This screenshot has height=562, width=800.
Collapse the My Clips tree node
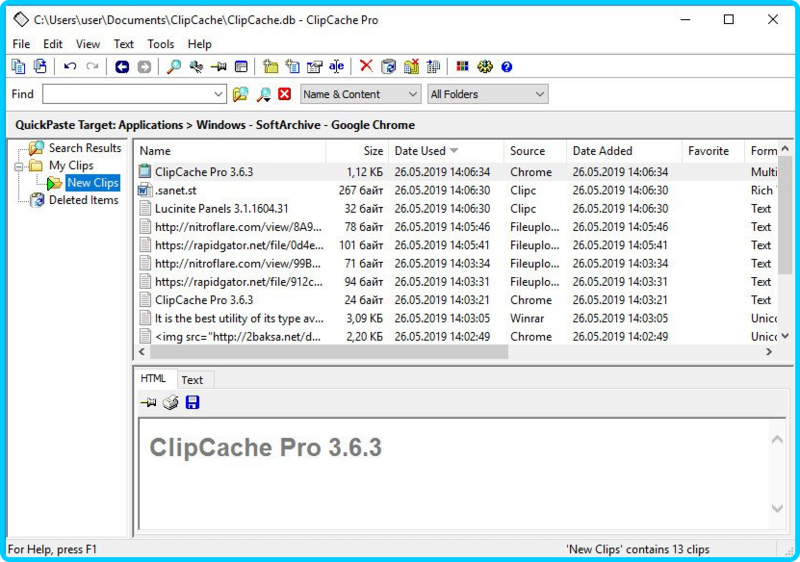19,167
